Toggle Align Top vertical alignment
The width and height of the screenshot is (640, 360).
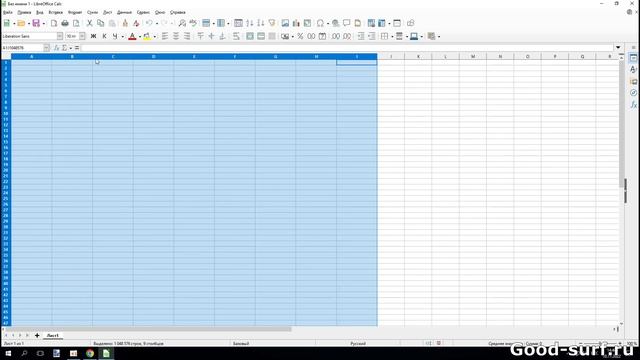pyautogui.click(x=200, y=36)
